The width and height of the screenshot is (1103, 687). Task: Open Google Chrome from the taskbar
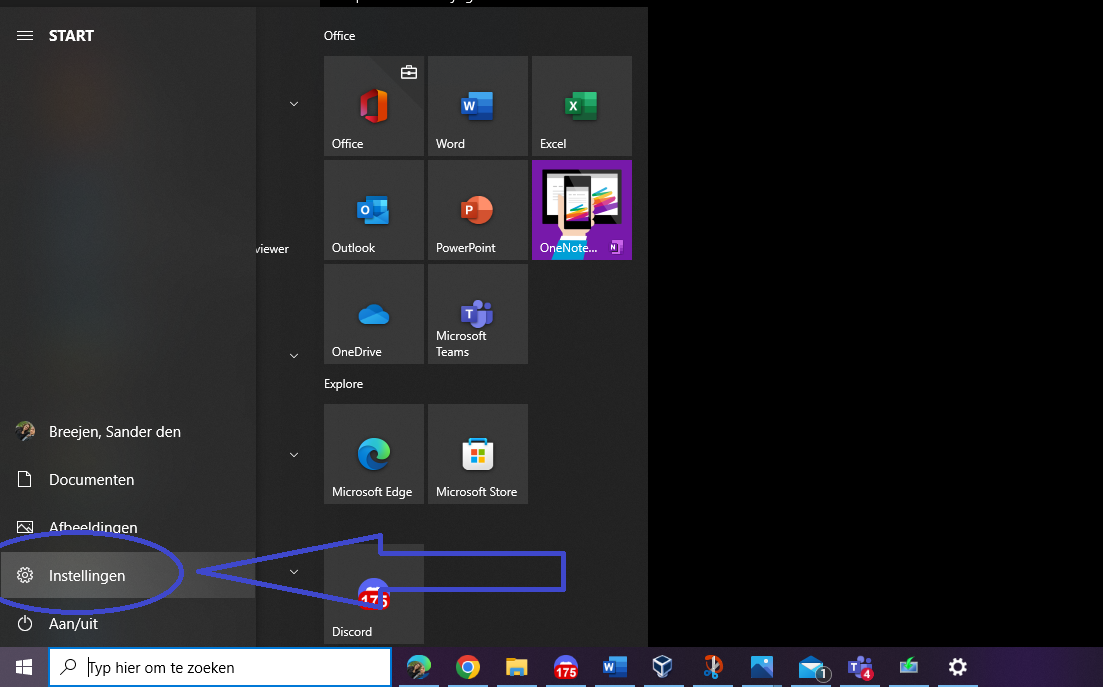tap(468, 667)
